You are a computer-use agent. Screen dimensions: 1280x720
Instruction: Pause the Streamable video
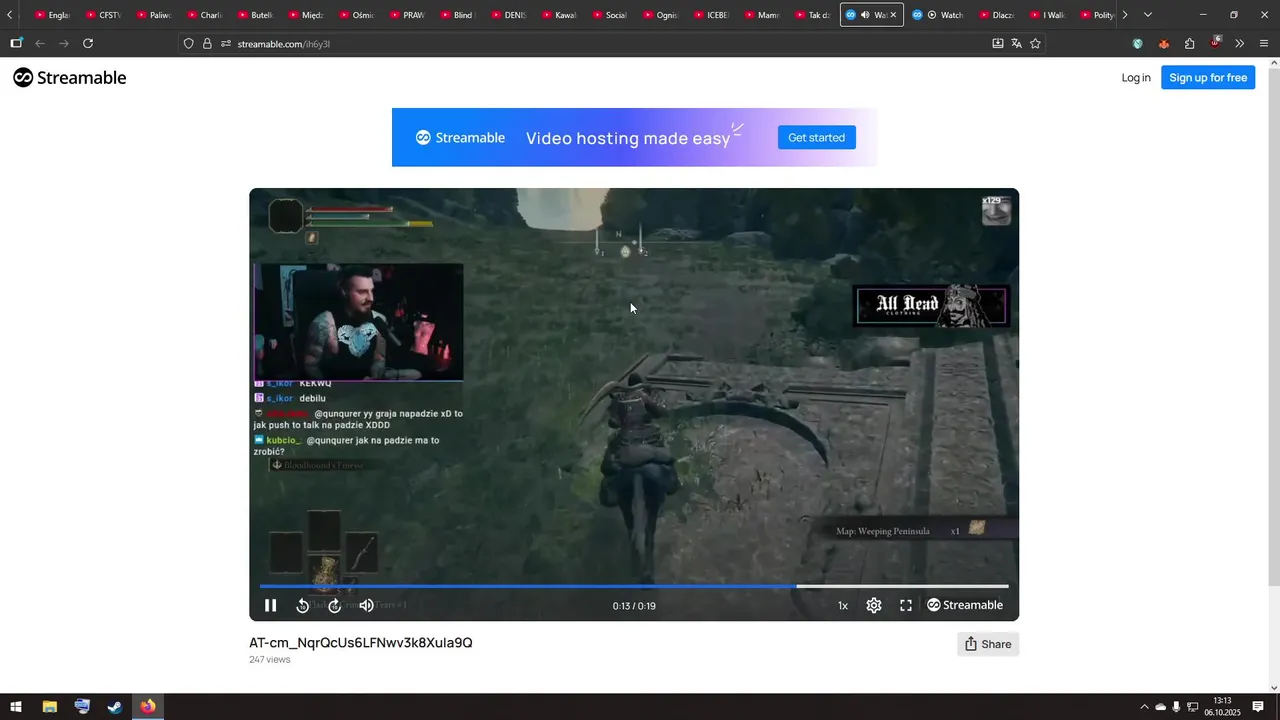pos(270,605)
